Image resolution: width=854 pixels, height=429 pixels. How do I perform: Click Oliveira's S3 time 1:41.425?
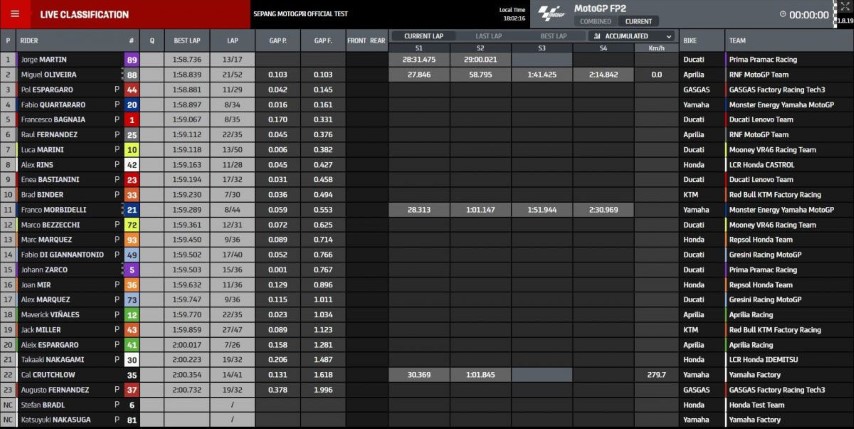coord(542,75)
